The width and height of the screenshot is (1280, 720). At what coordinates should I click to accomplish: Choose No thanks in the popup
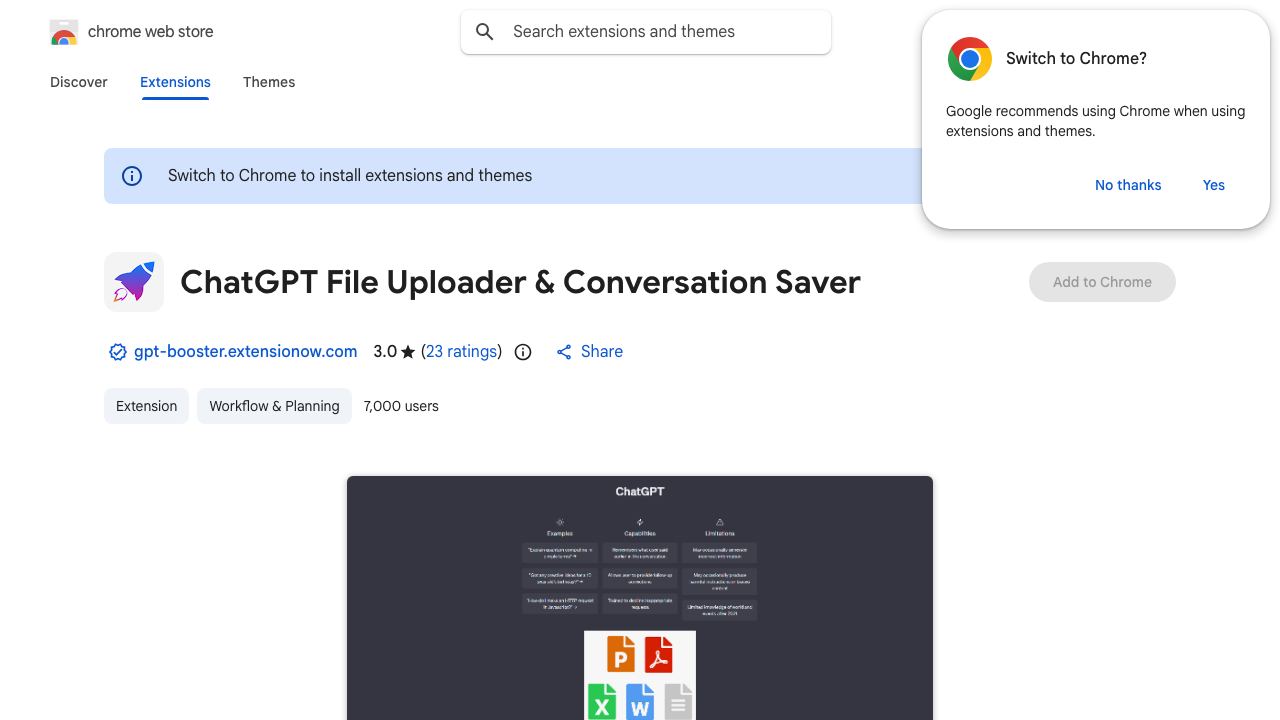[x=1128, y=185]
